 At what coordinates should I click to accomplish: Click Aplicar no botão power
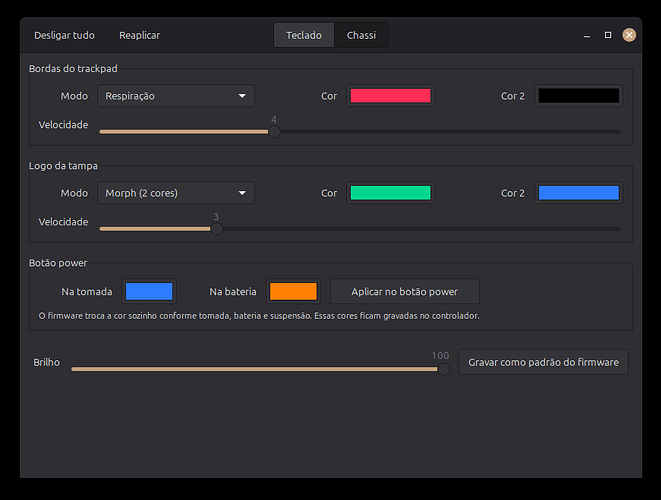(405, 291)
